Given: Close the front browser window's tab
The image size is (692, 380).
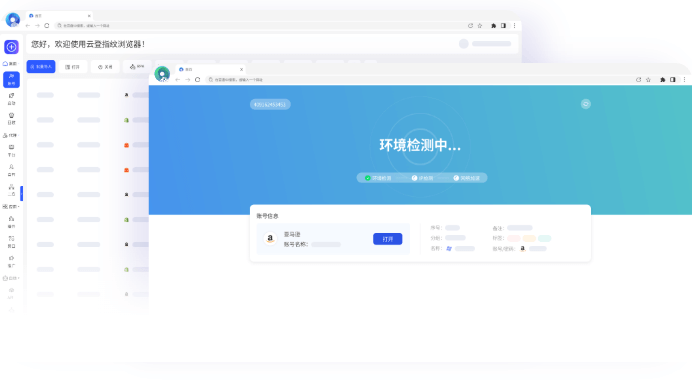Looking at the screenshot, I should pos(241,69).
